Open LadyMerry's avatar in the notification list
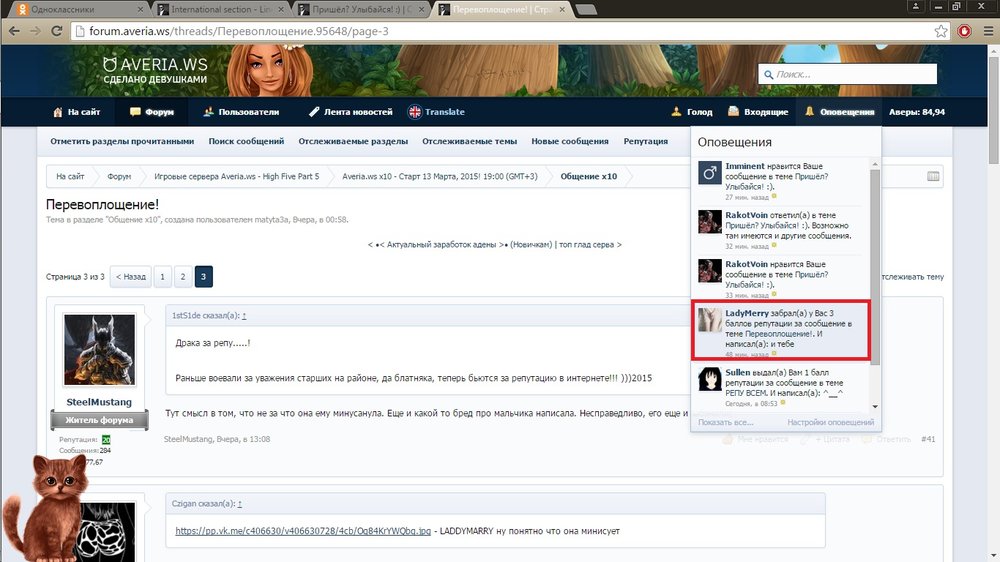 [x=710, y=321]
